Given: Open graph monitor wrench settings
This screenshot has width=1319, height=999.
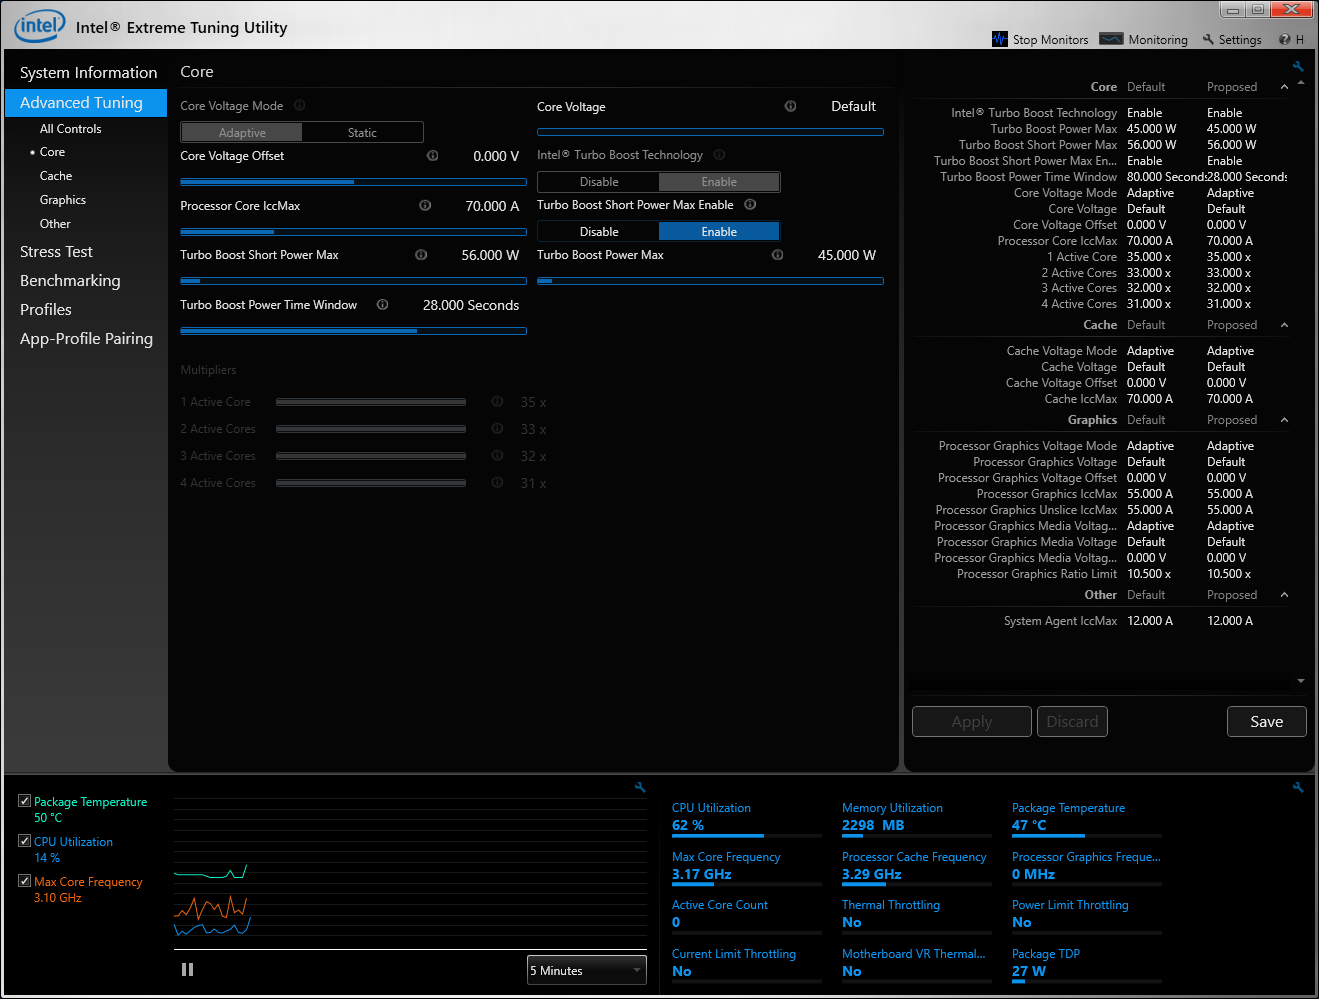Looking at the screenshot, I should 640,787.
